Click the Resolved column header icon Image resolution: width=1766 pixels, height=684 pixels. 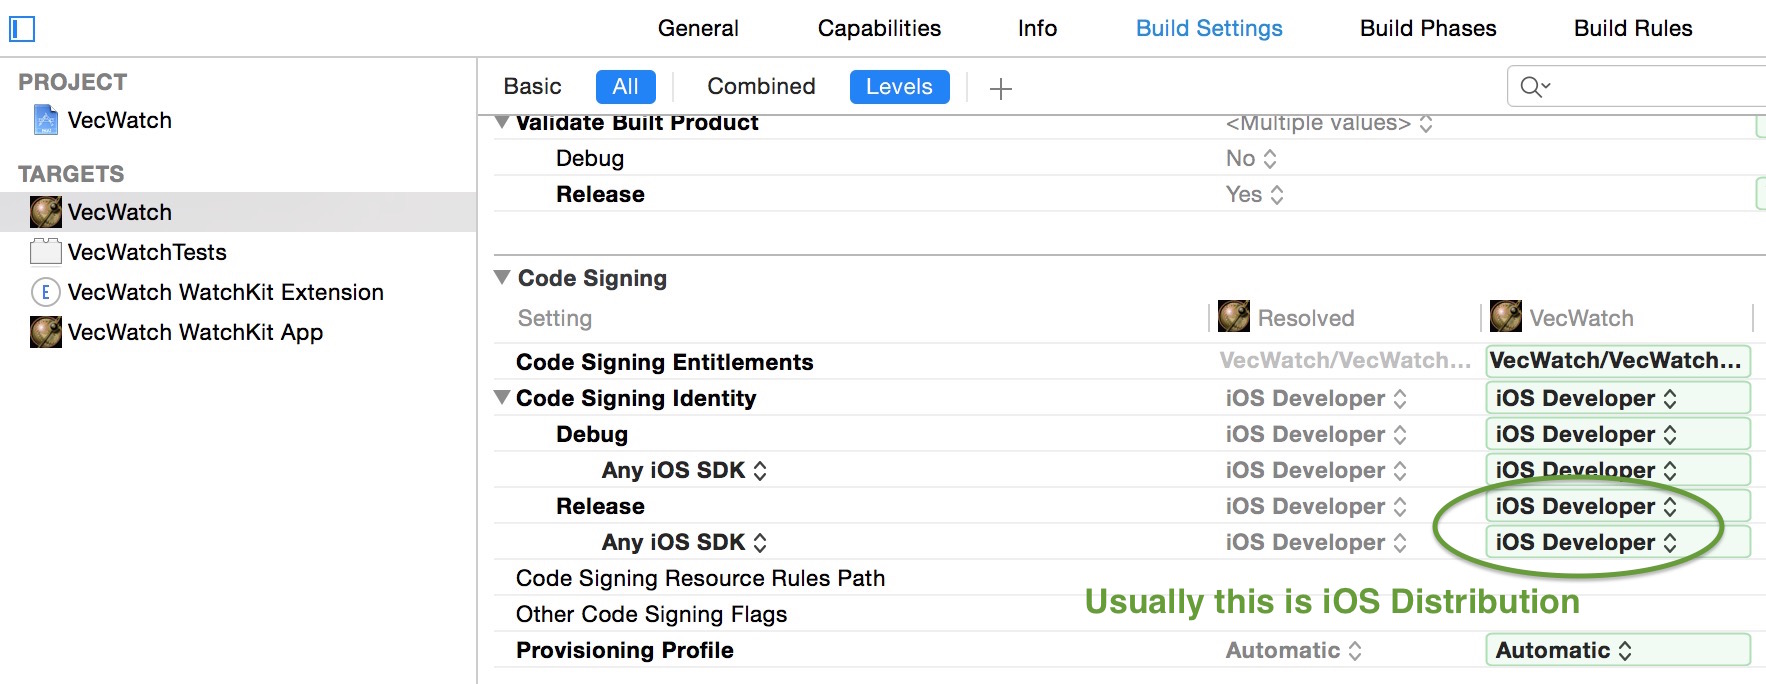click(1234, 316)
